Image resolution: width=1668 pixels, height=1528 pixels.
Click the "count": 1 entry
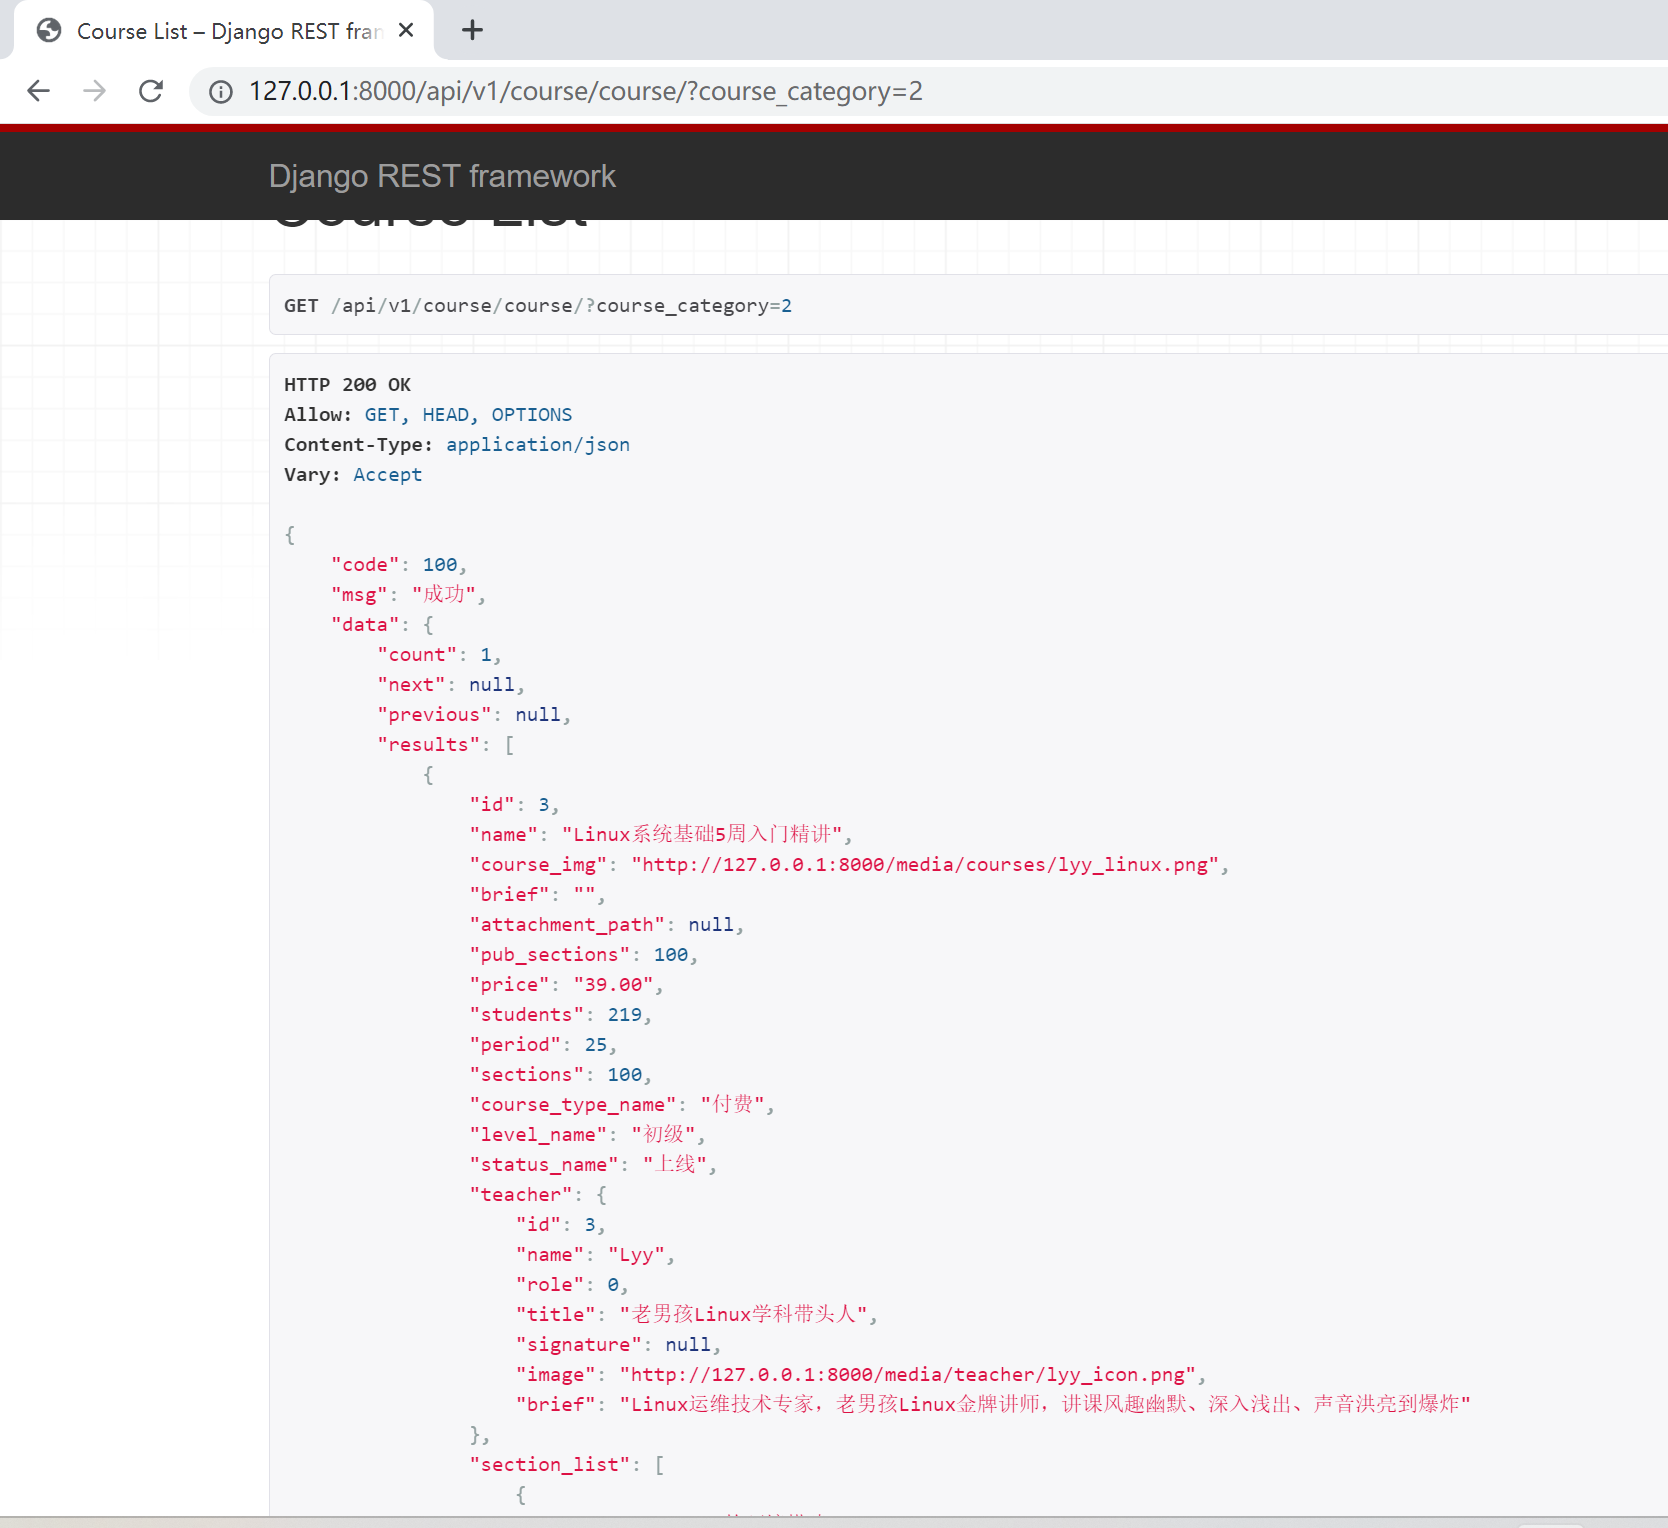point(439,654)
